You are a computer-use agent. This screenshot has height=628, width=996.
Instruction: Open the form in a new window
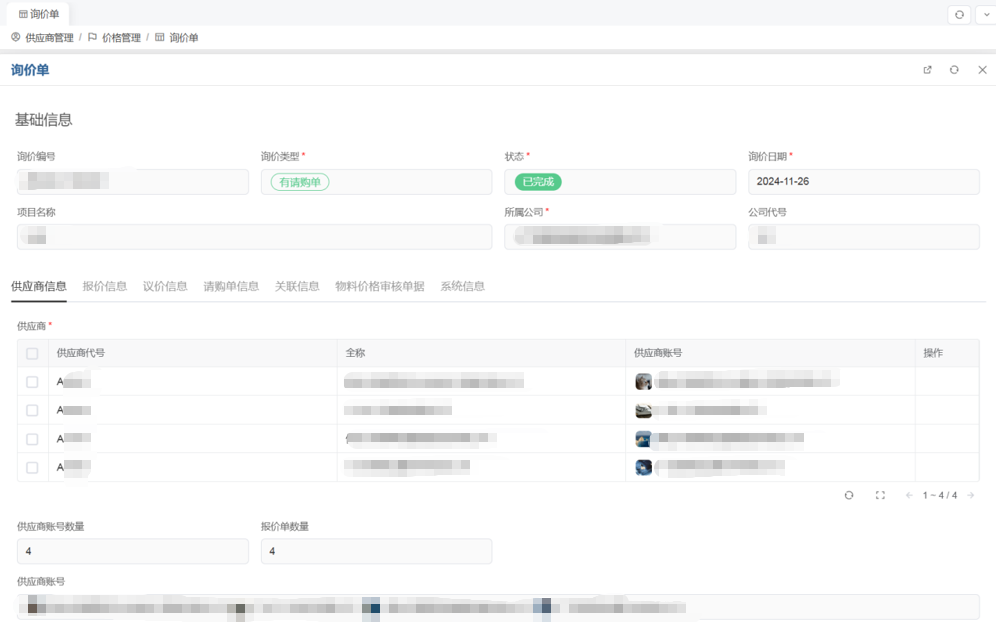pyautogui.click(x=927, y=70)
